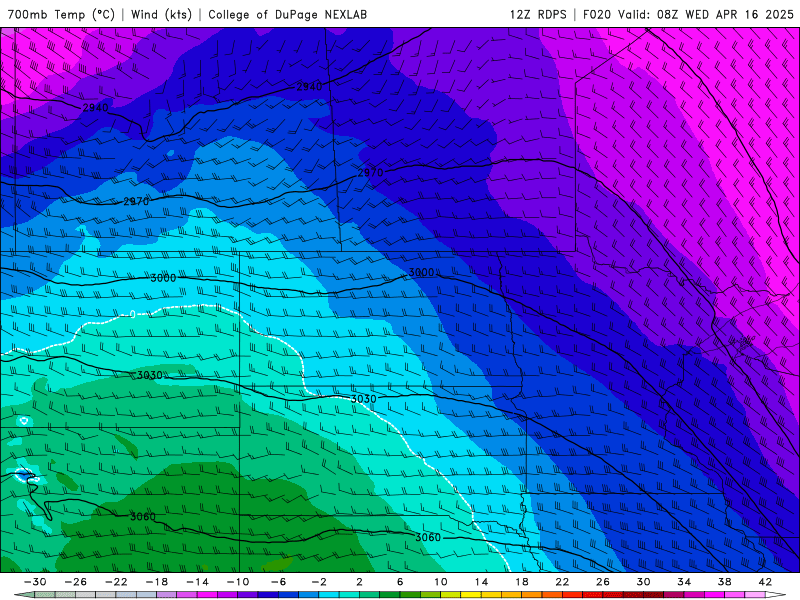Click the "12Z RDPS" model run label
This screenshot has width=800, height=600.
tap(538, 14)
